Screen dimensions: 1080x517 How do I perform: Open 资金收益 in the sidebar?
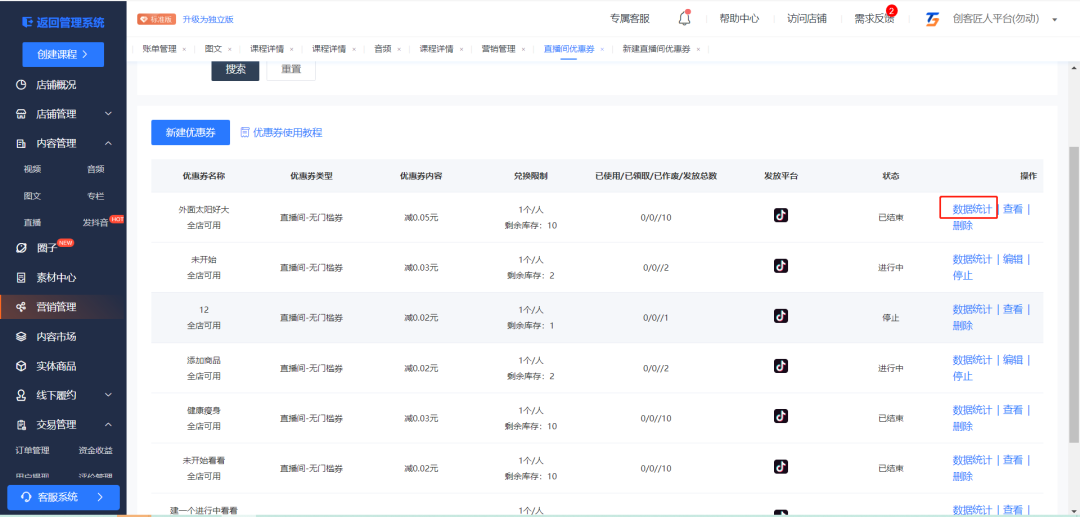pyautogui.click(x=96, y=451)
